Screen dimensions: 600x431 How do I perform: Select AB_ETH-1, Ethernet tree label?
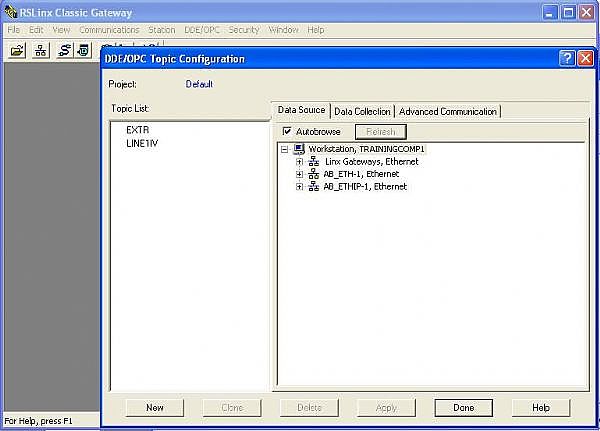(361, 174)
